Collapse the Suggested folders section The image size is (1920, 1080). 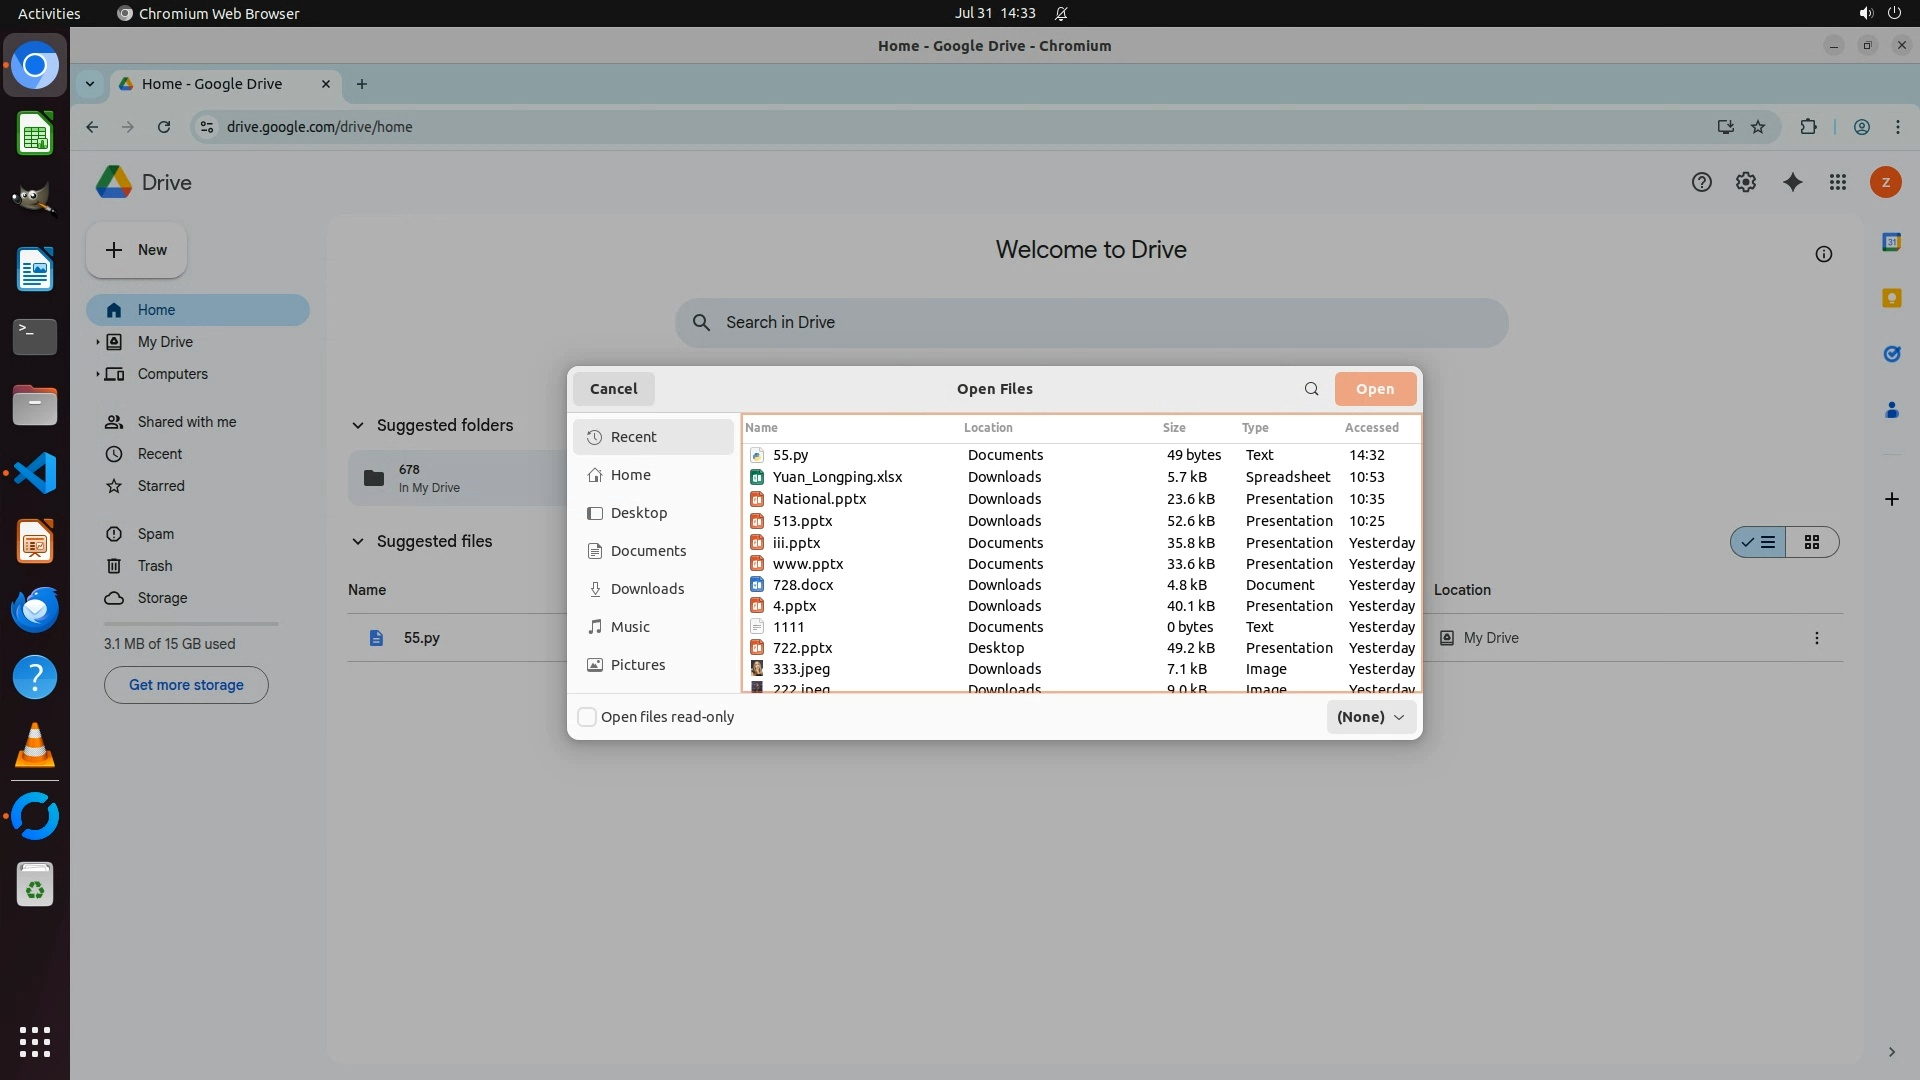[357, 426]
